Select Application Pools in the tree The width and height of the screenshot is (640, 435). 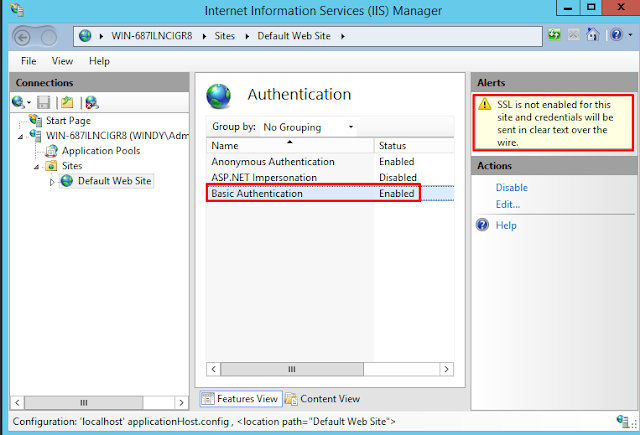pos(101,151)
